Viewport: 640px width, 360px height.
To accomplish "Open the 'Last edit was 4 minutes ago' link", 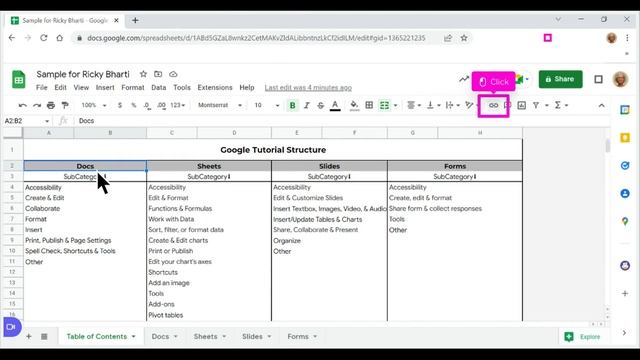I will point(308,87).
